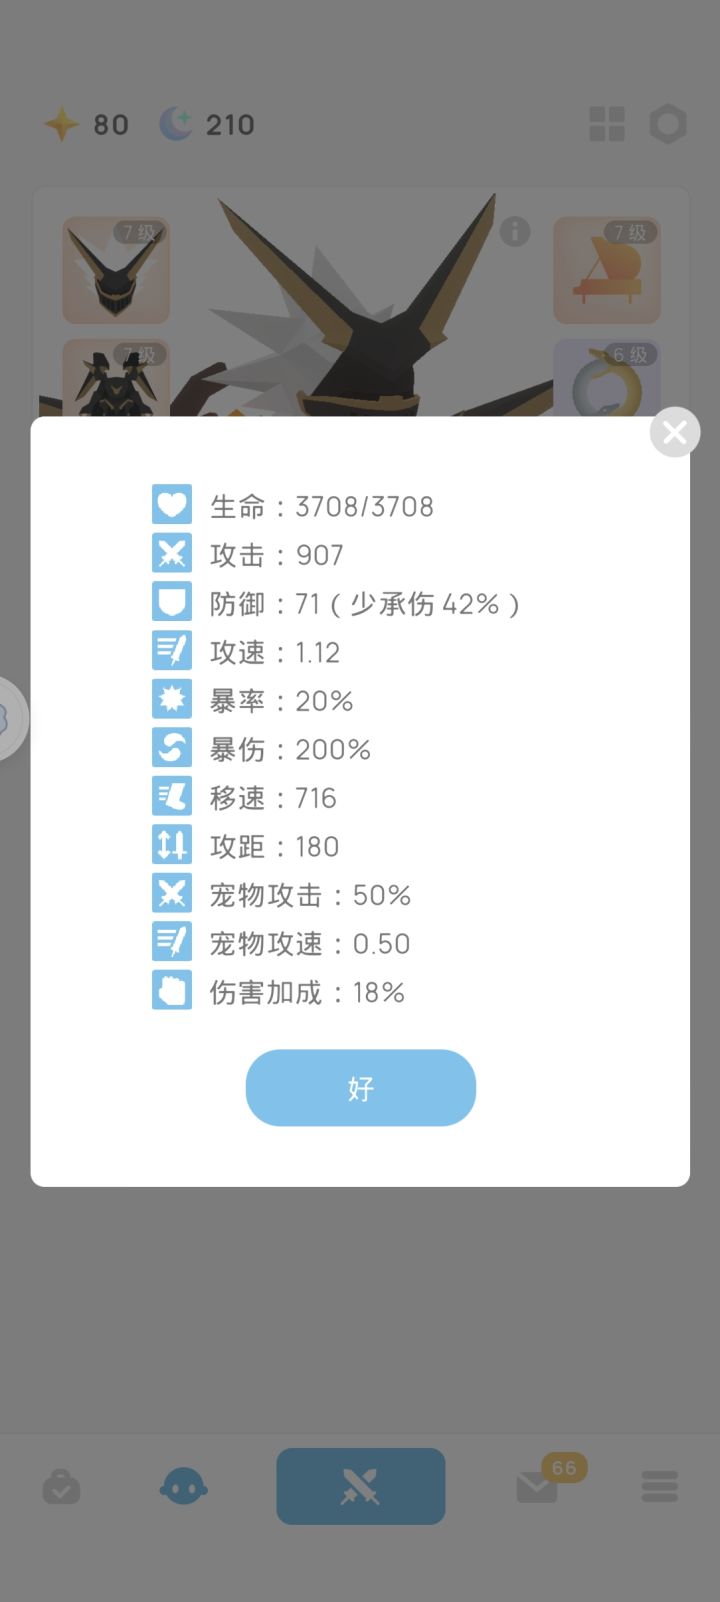The width and height of the screenshot is (720, 1602).
Task: Open the grid view icon
Action: coord(607,125)
